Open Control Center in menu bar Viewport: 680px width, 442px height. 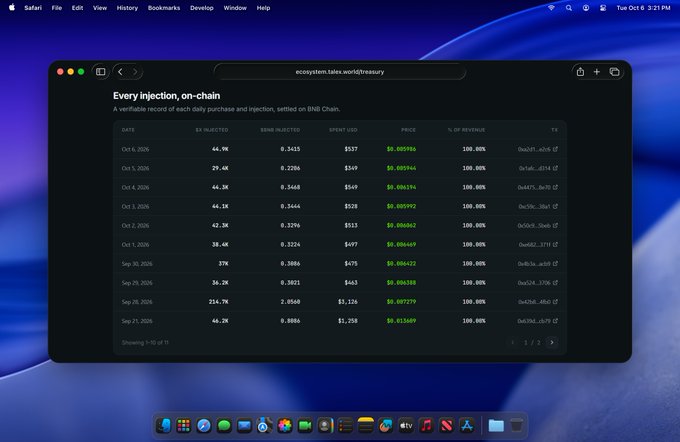pyautogui.click(x=603, y=8)
